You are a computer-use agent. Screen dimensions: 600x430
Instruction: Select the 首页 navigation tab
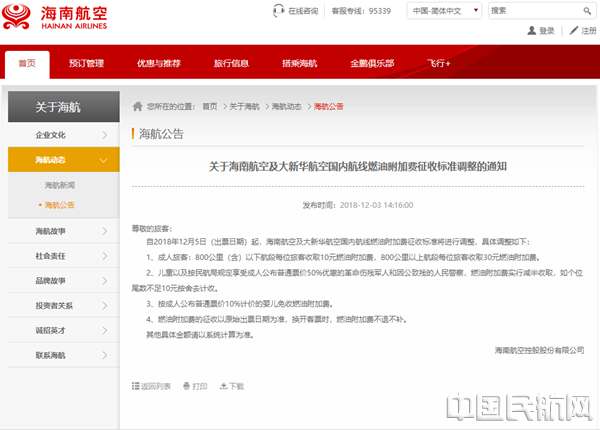click(27, 64)
